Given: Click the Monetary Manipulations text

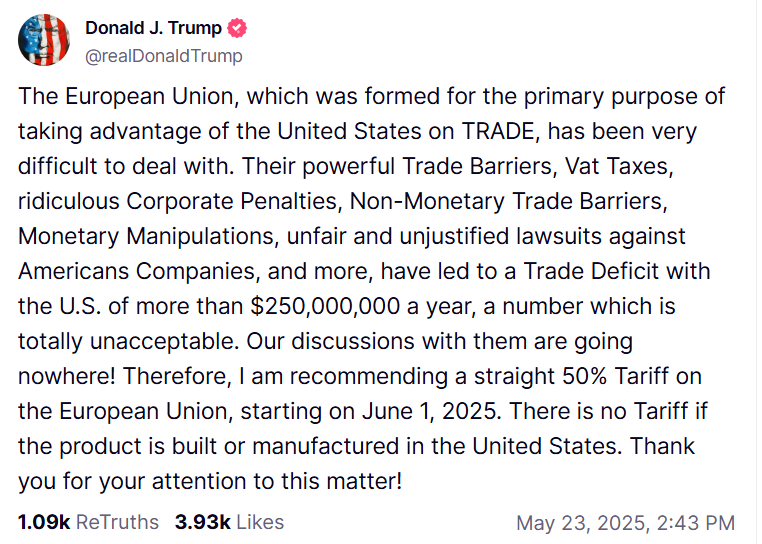Looking at the screenshot, I should [x=148, y=236].
